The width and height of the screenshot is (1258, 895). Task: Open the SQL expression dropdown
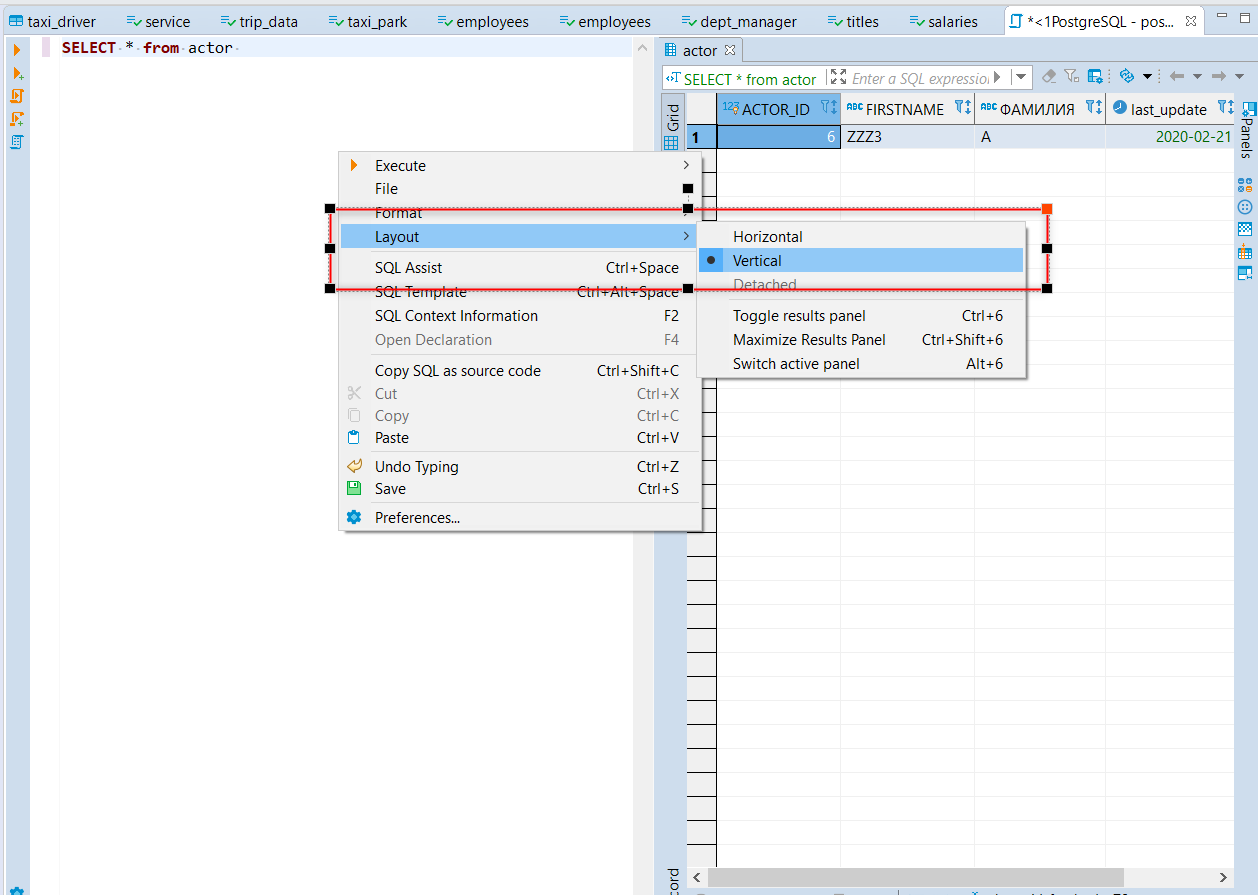tap(1022, 76)
